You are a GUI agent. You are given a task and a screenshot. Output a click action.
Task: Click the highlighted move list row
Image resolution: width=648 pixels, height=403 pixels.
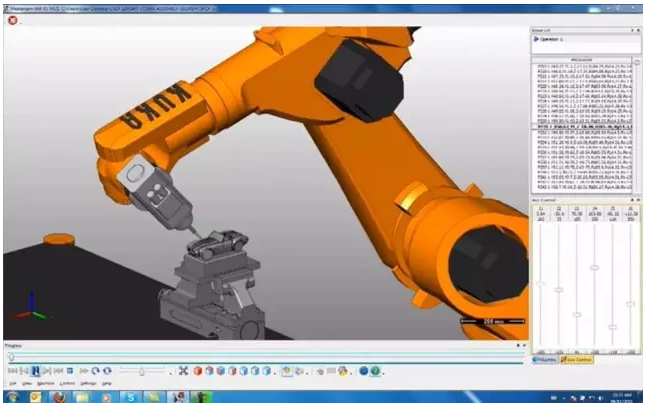coord(580,128)
